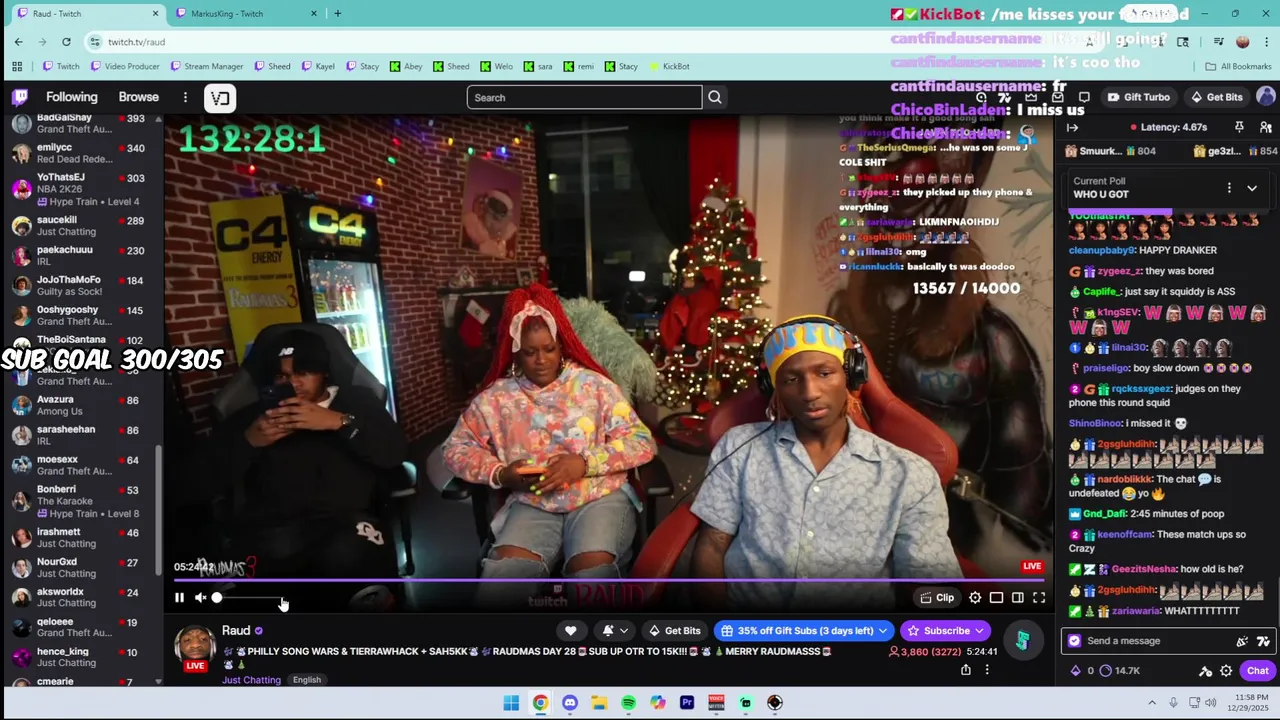This screenshot has width=1280, height=720.
Task: Click the English language tag
Action: click(307, 680)
